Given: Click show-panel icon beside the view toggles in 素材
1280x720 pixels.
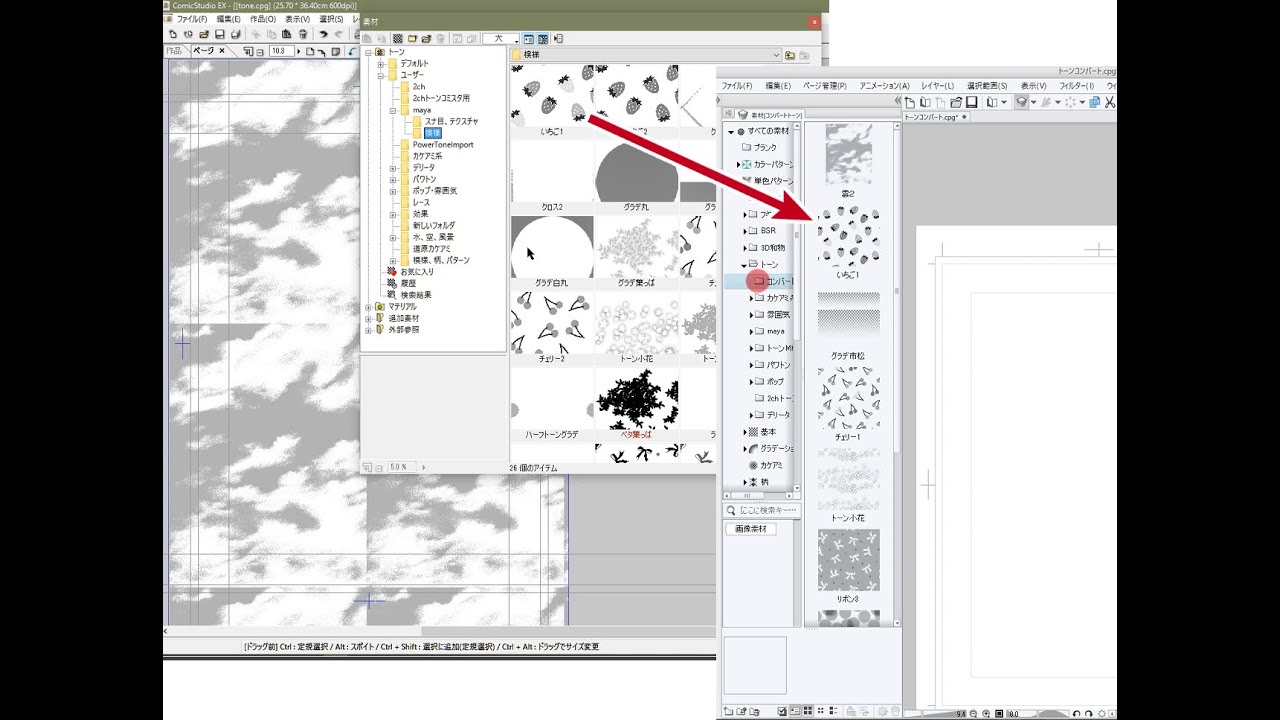Looking at the screenshot, I should tap(559, 39).
